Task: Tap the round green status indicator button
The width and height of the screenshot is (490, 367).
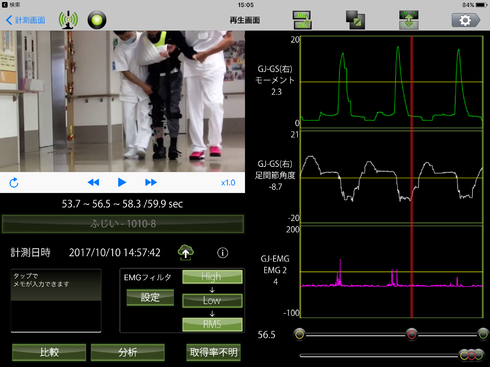Action: coord(97,20)
